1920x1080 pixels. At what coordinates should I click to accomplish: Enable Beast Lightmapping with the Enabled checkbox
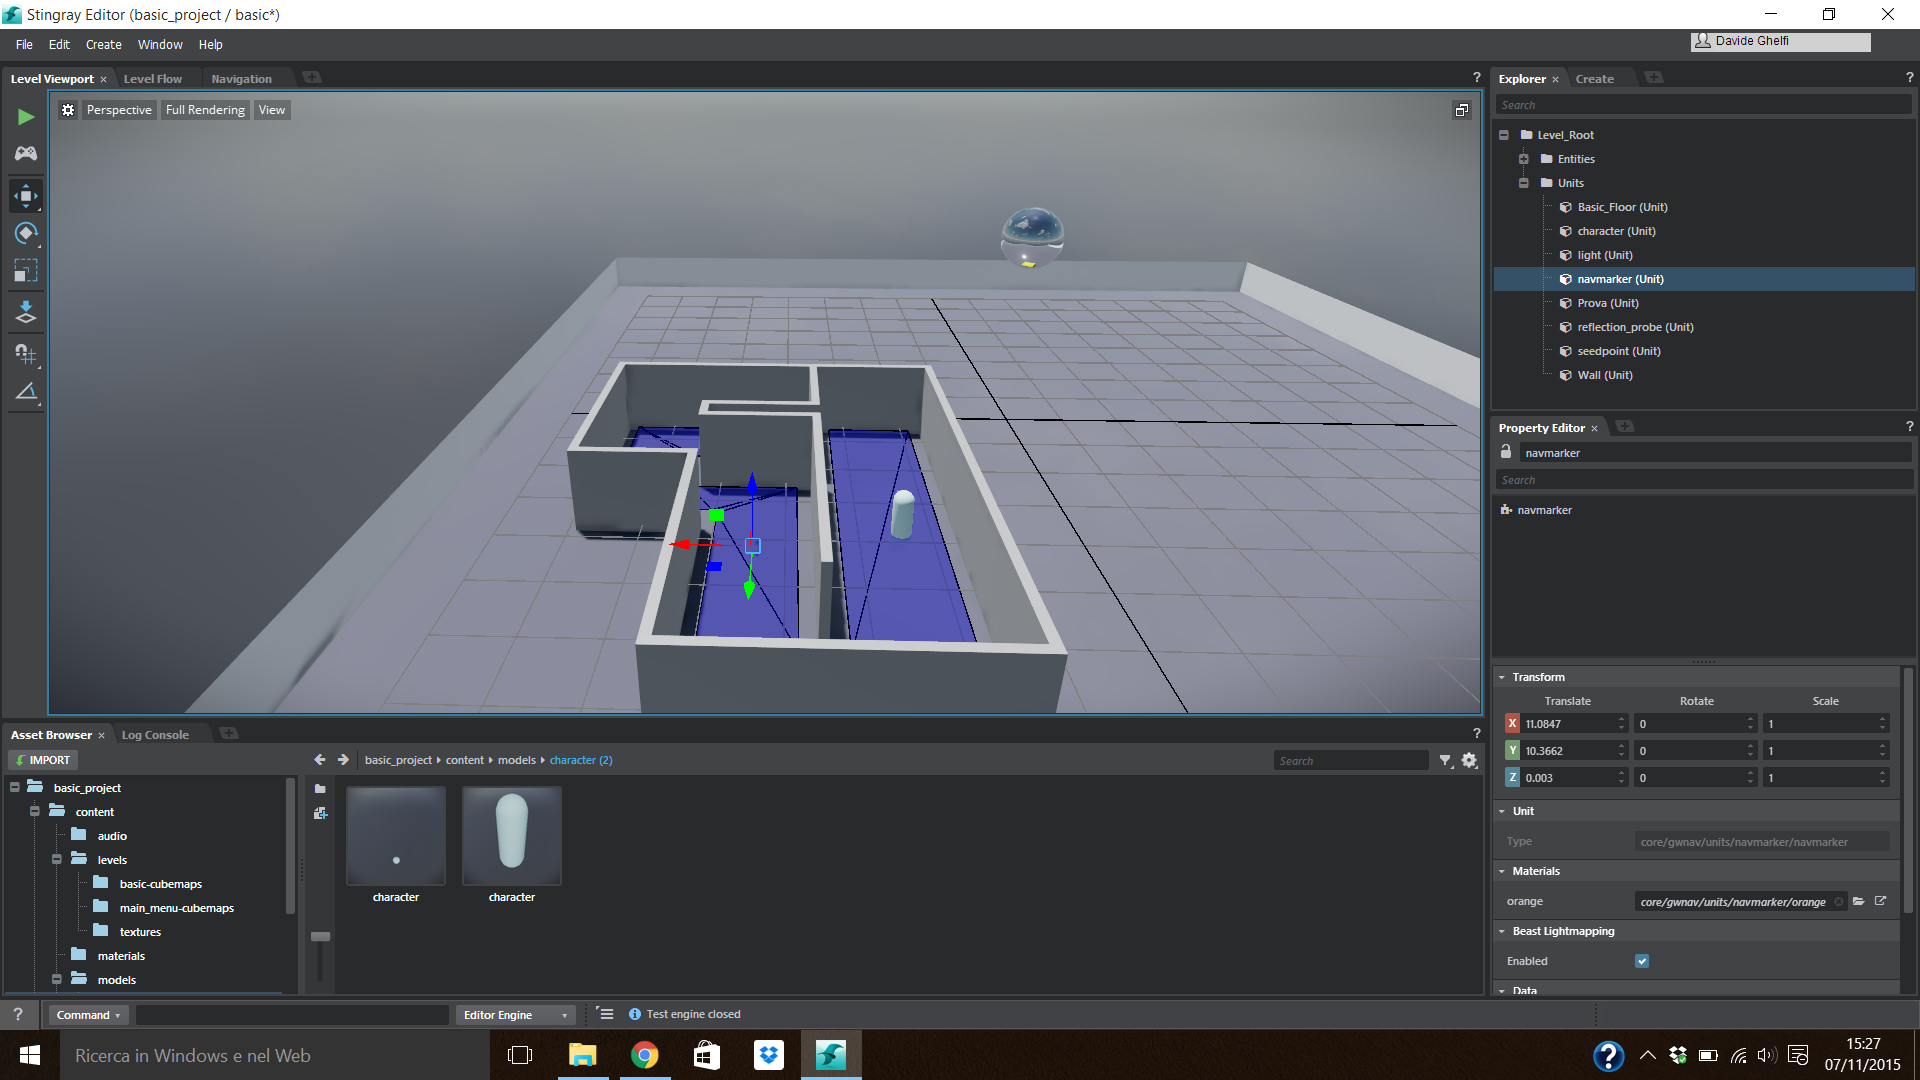point(1641,960)
